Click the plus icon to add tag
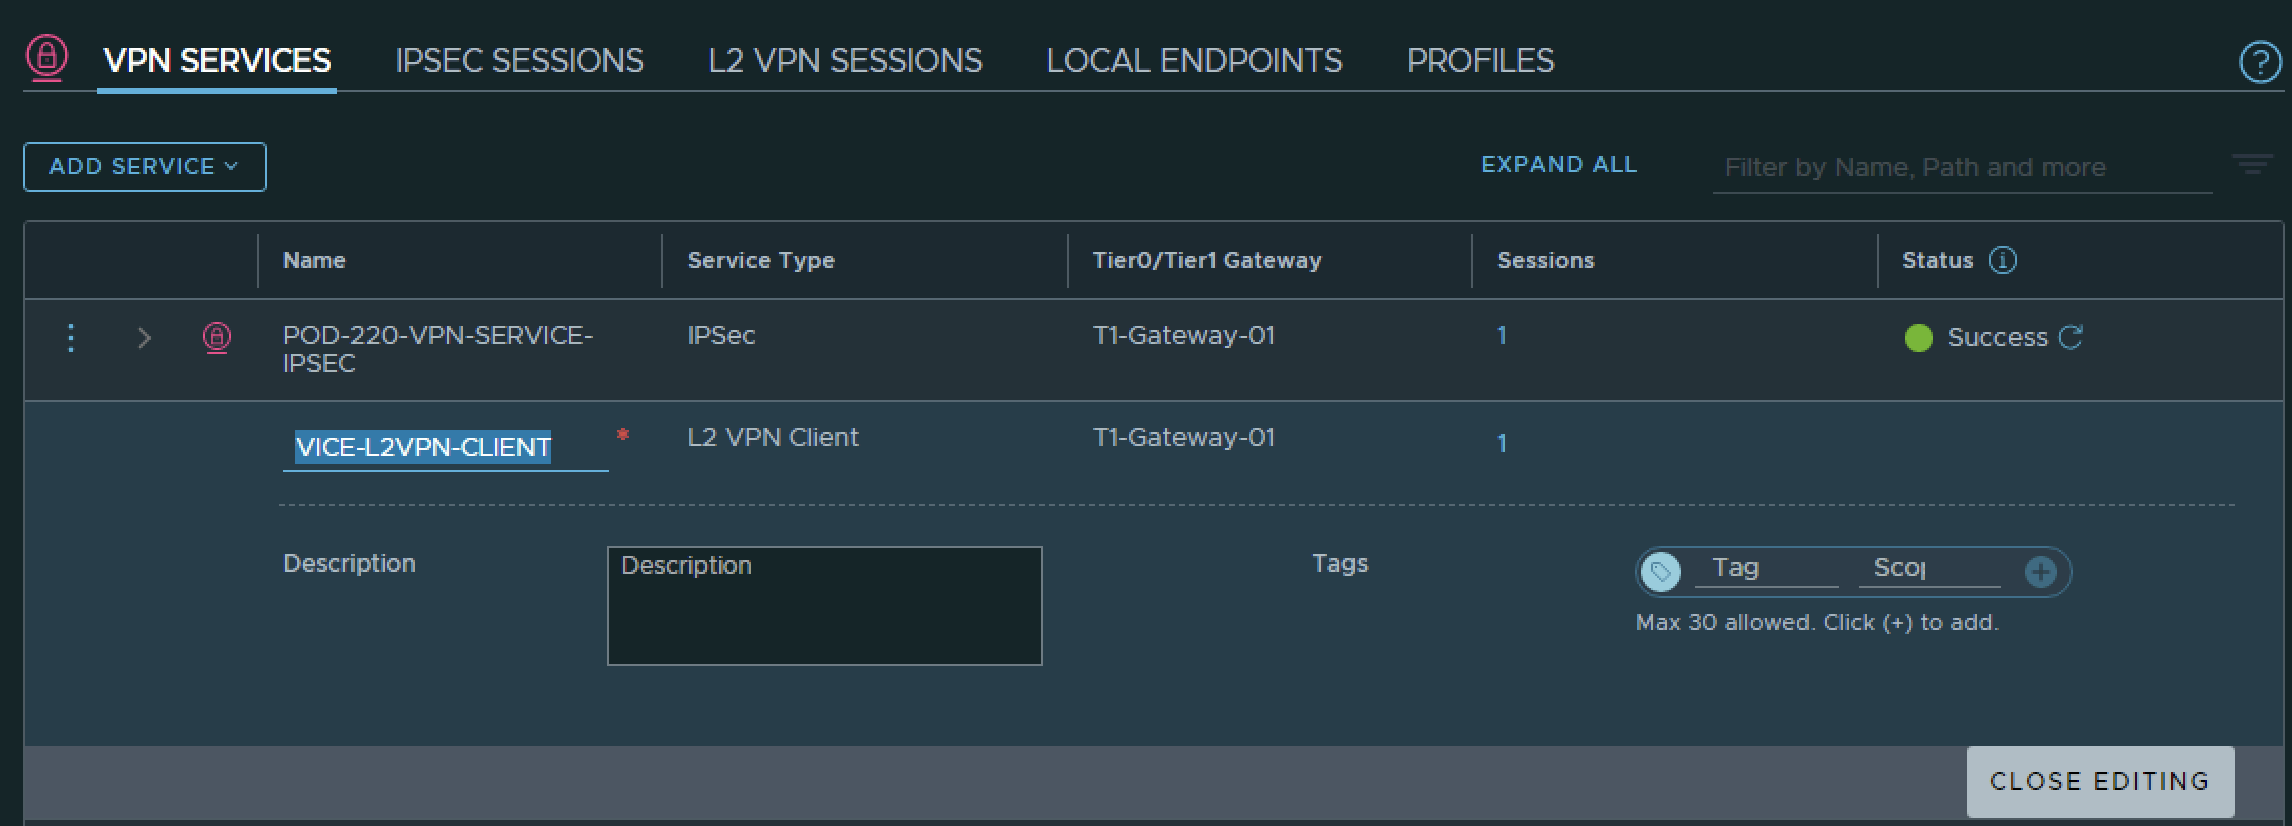 2040,572
